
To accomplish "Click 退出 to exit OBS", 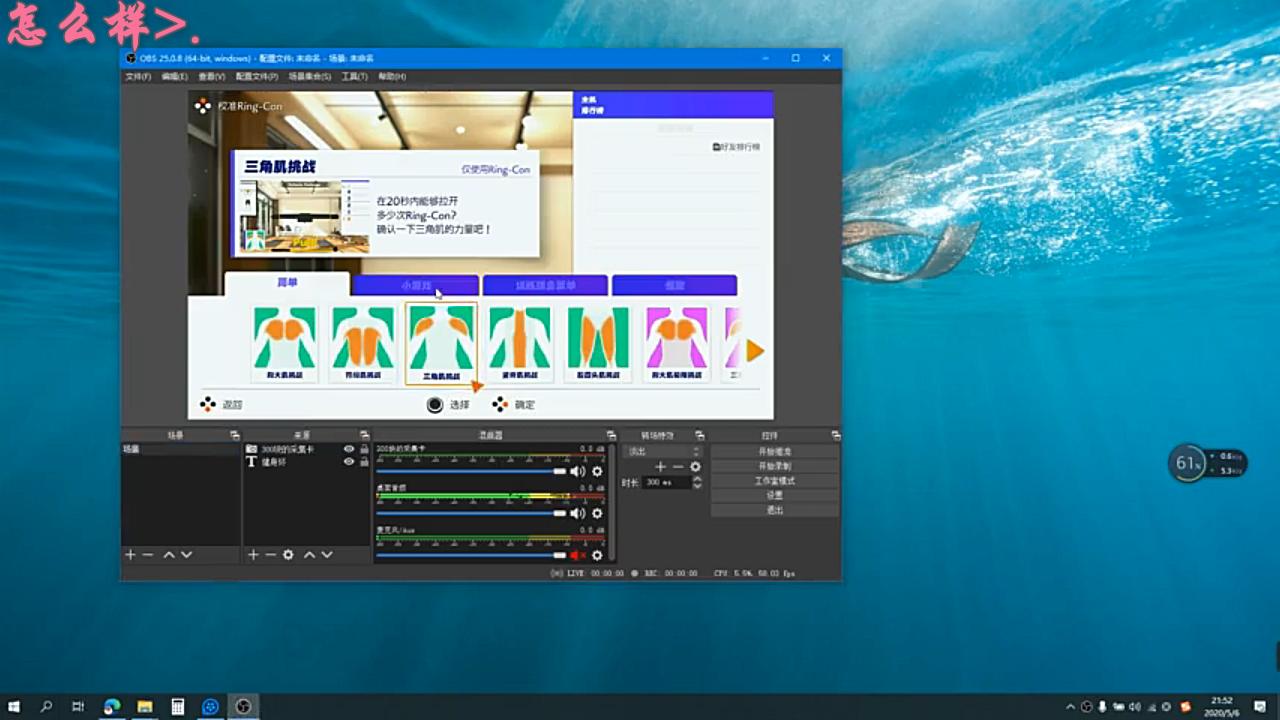I will (775, 510).
